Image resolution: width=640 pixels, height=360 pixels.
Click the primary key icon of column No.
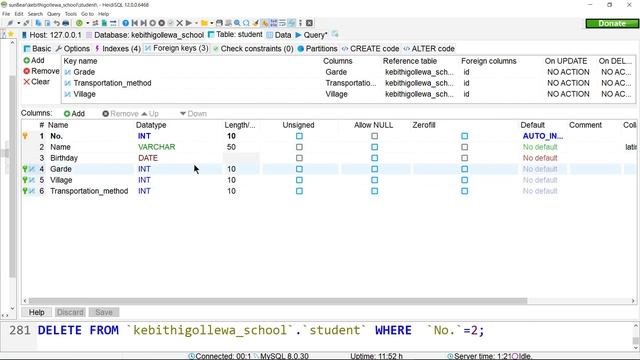tap(25, 136)
